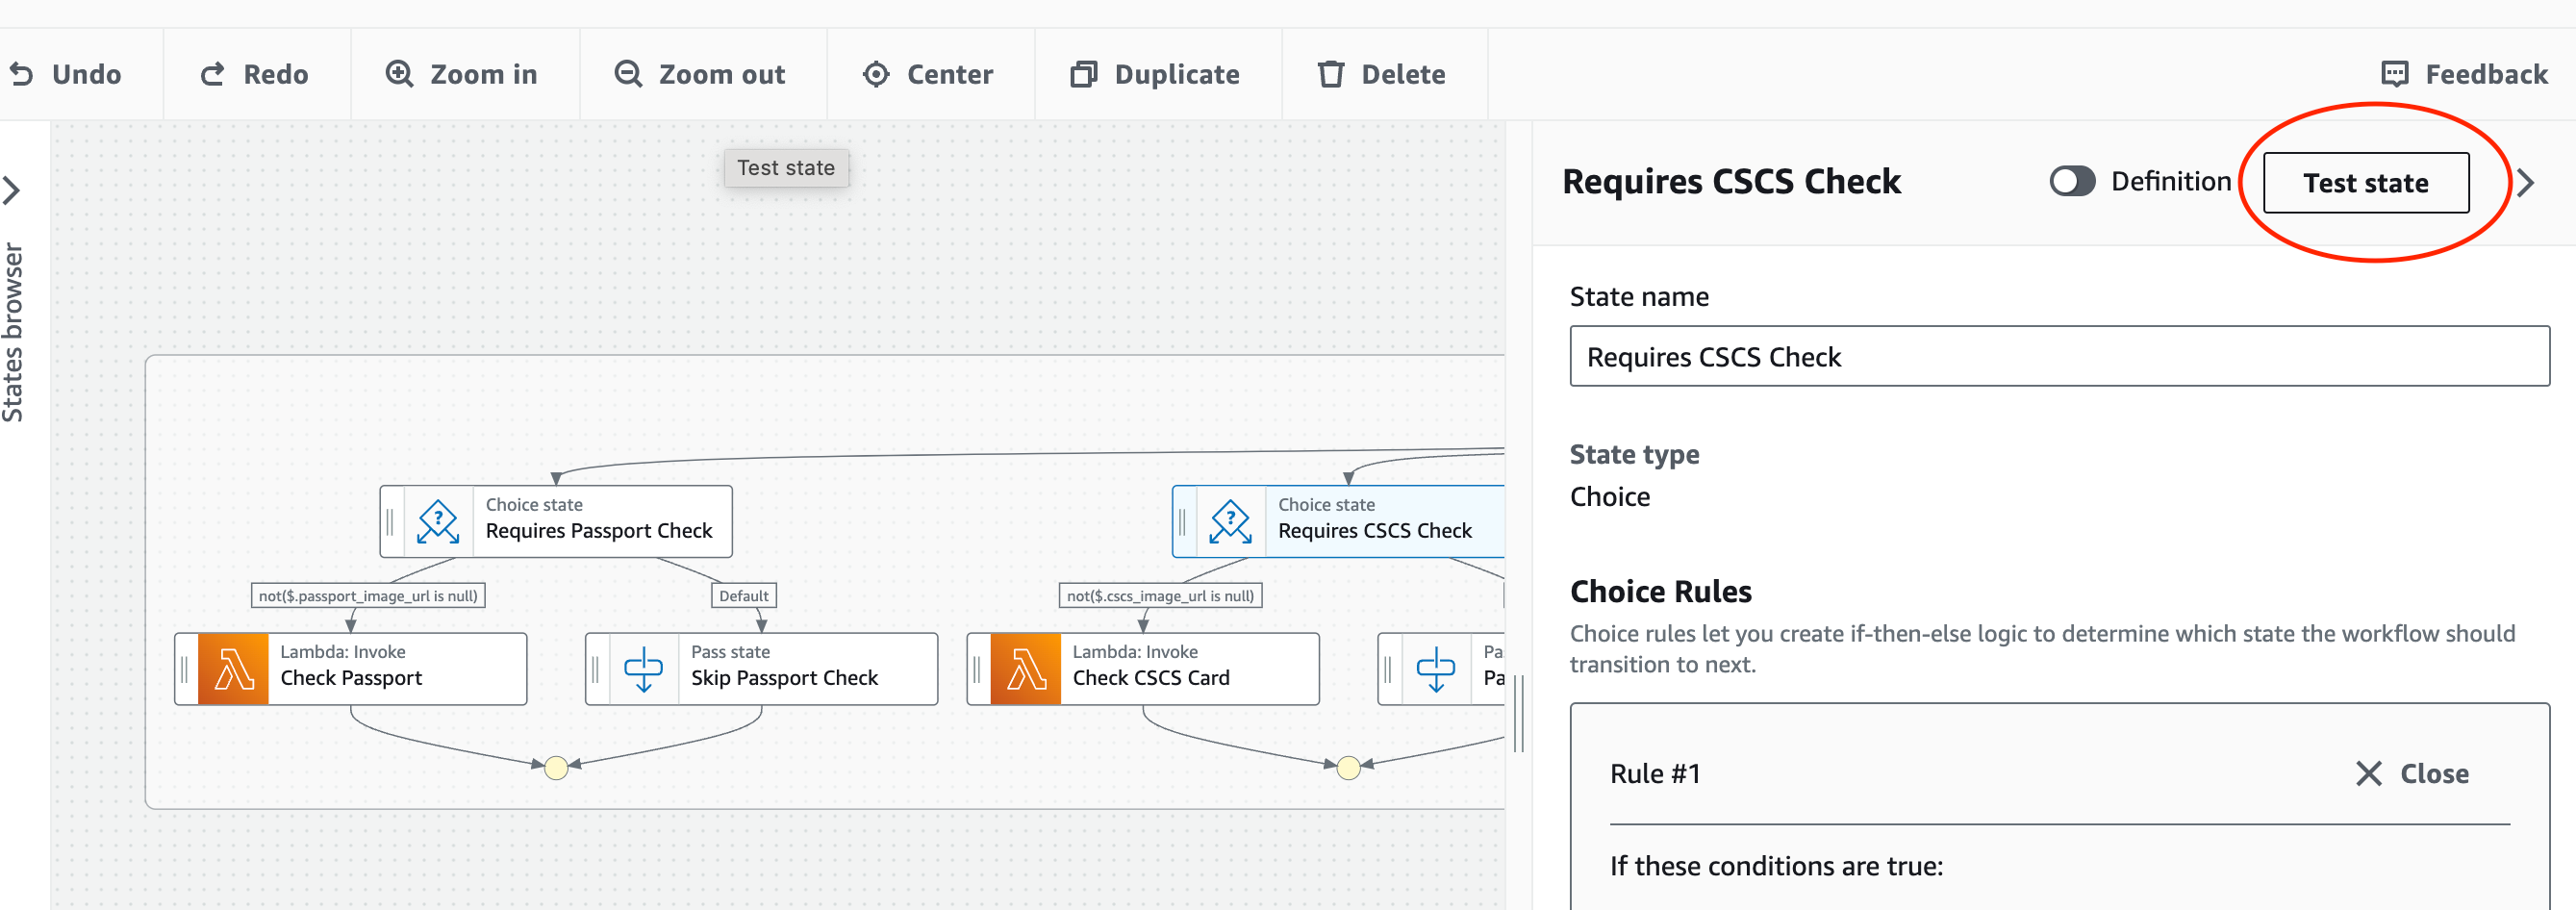Click the Rule #1 header text
The height and width of the screenshot is (910, 2576).
point(1655,773)
